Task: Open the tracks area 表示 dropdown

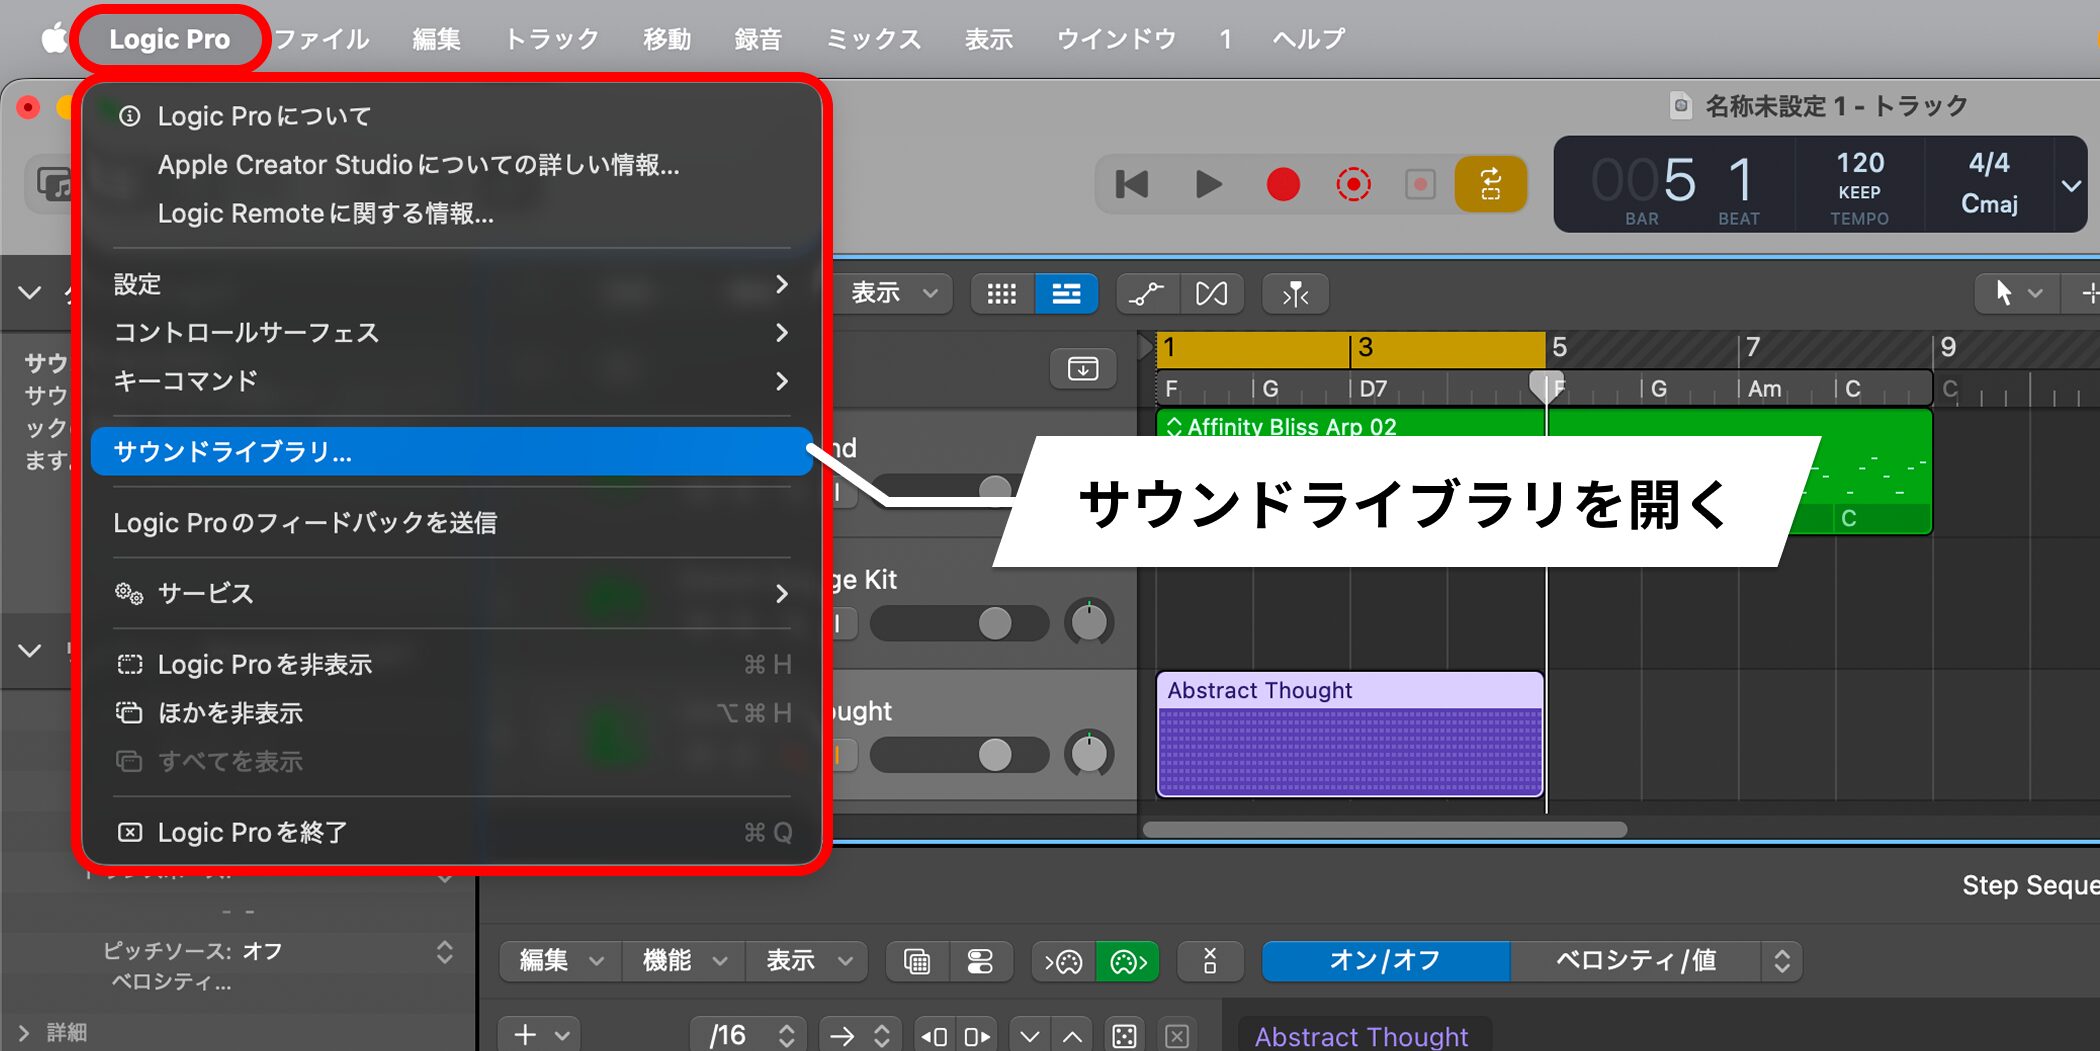Action: pyautogui.click(x=893, y=293)
